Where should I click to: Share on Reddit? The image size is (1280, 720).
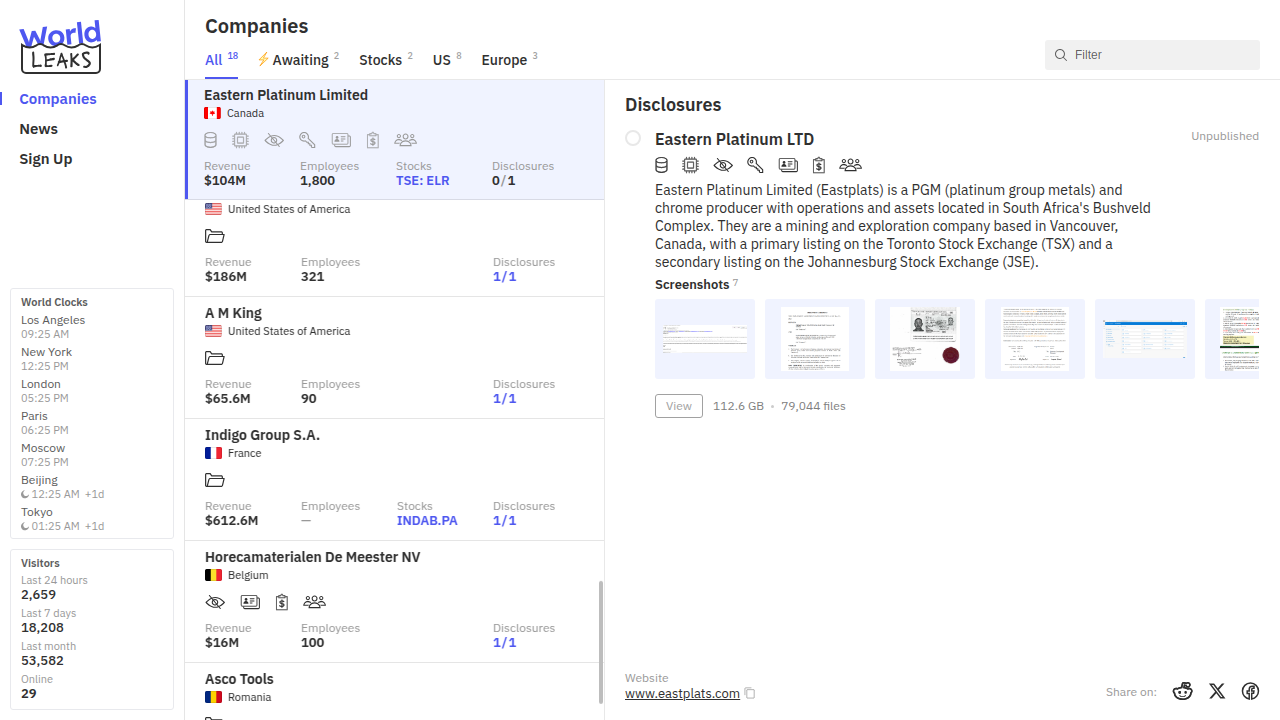(x=1183, y=691)
